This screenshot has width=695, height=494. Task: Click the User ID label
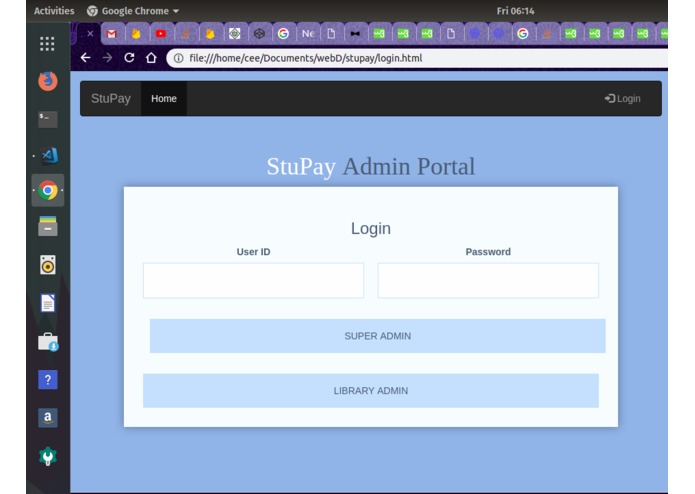(253, 252)
